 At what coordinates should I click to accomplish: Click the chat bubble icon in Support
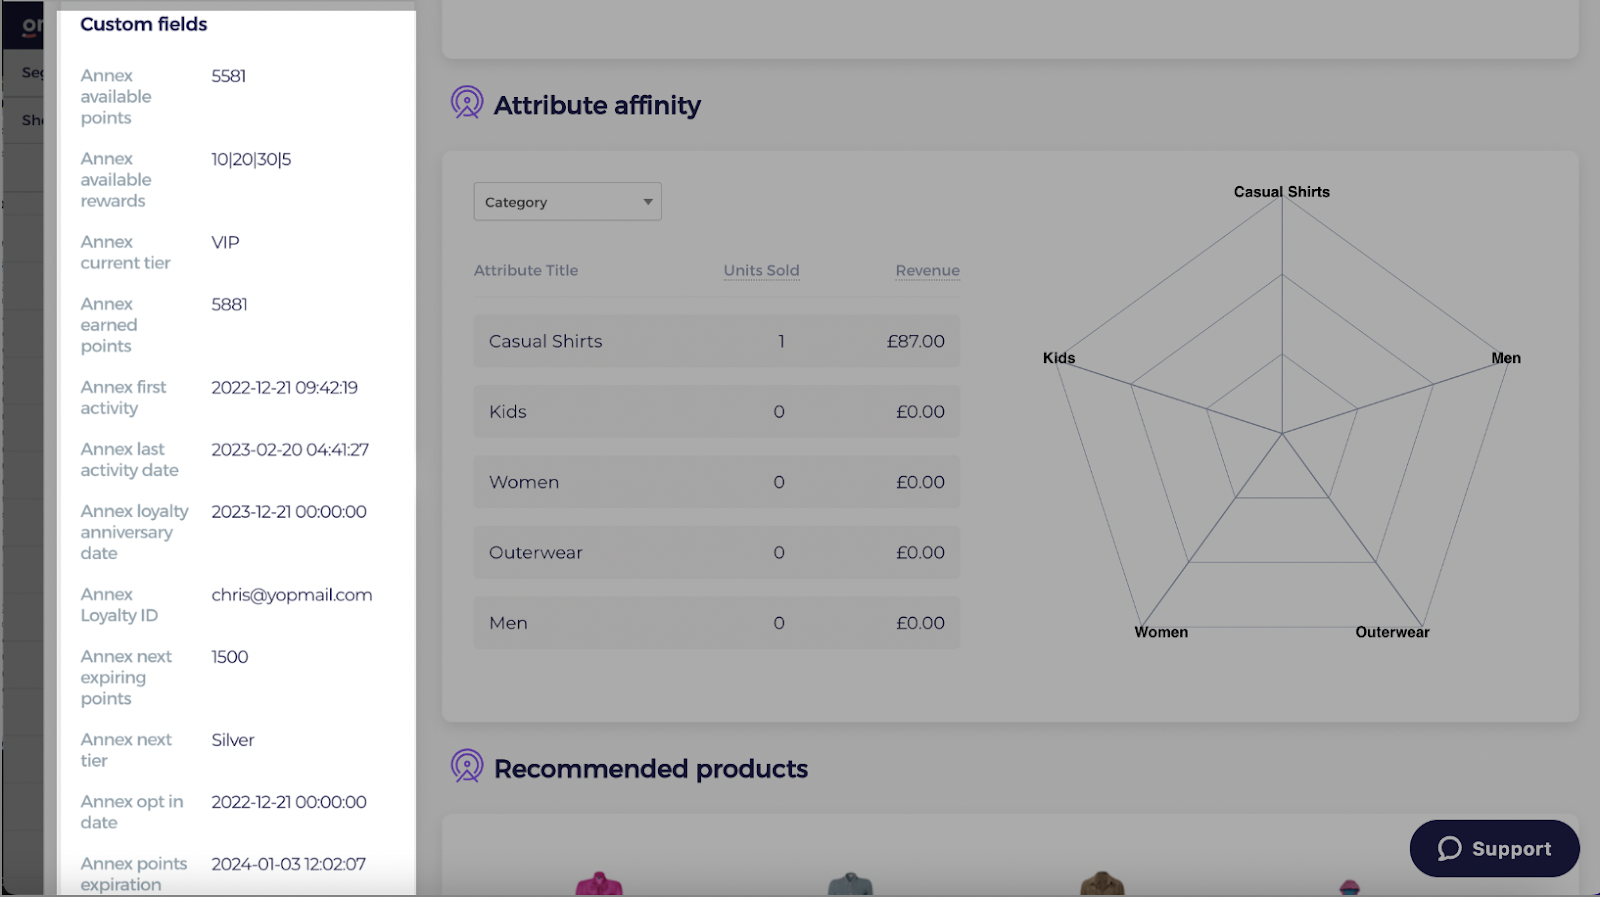[1449, 849]
